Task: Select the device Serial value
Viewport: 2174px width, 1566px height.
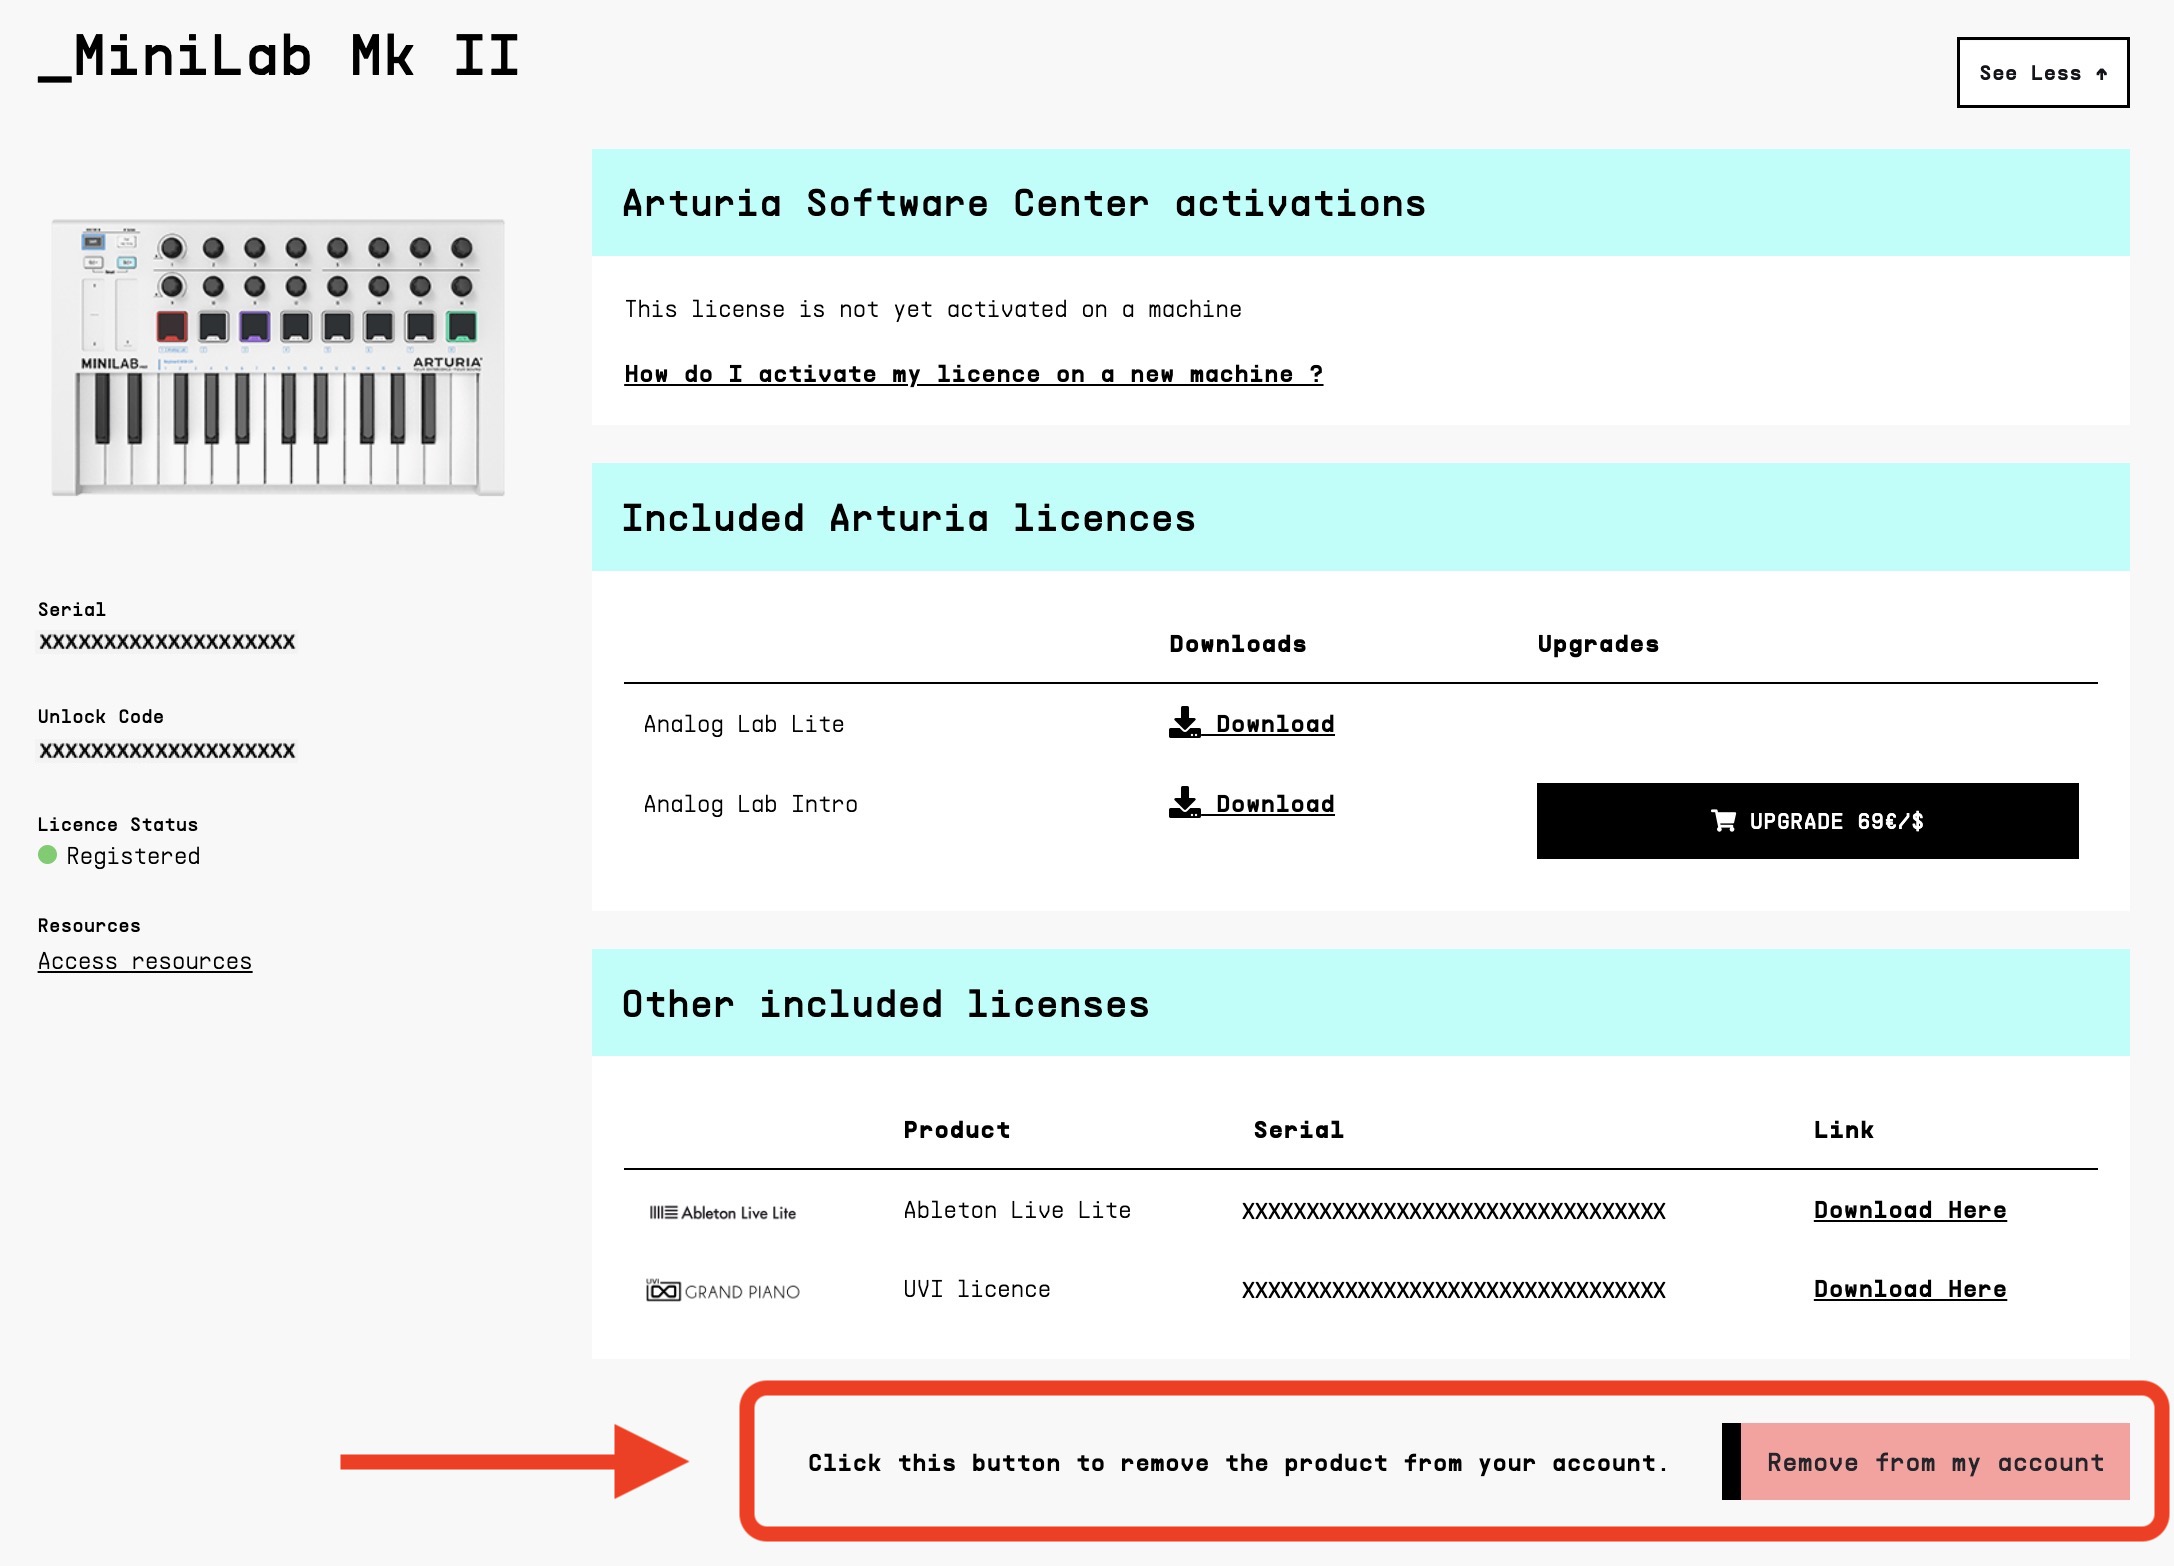Action: click(x=167, y=642)
